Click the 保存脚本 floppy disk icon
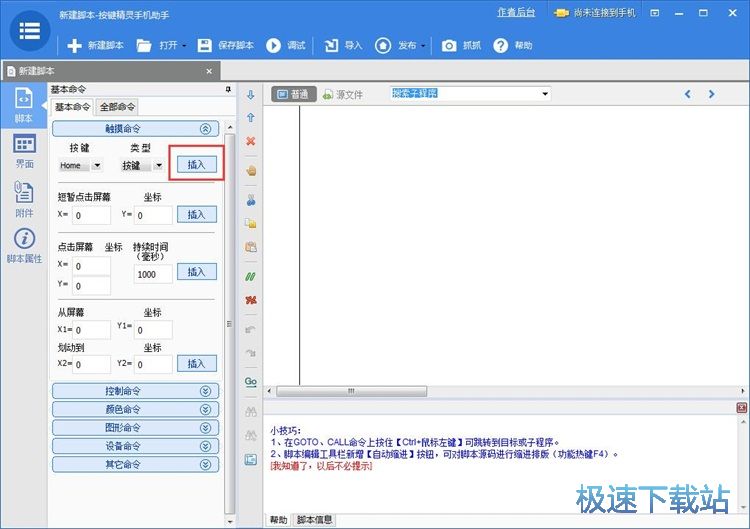750x529 pixels. (204, 45)
